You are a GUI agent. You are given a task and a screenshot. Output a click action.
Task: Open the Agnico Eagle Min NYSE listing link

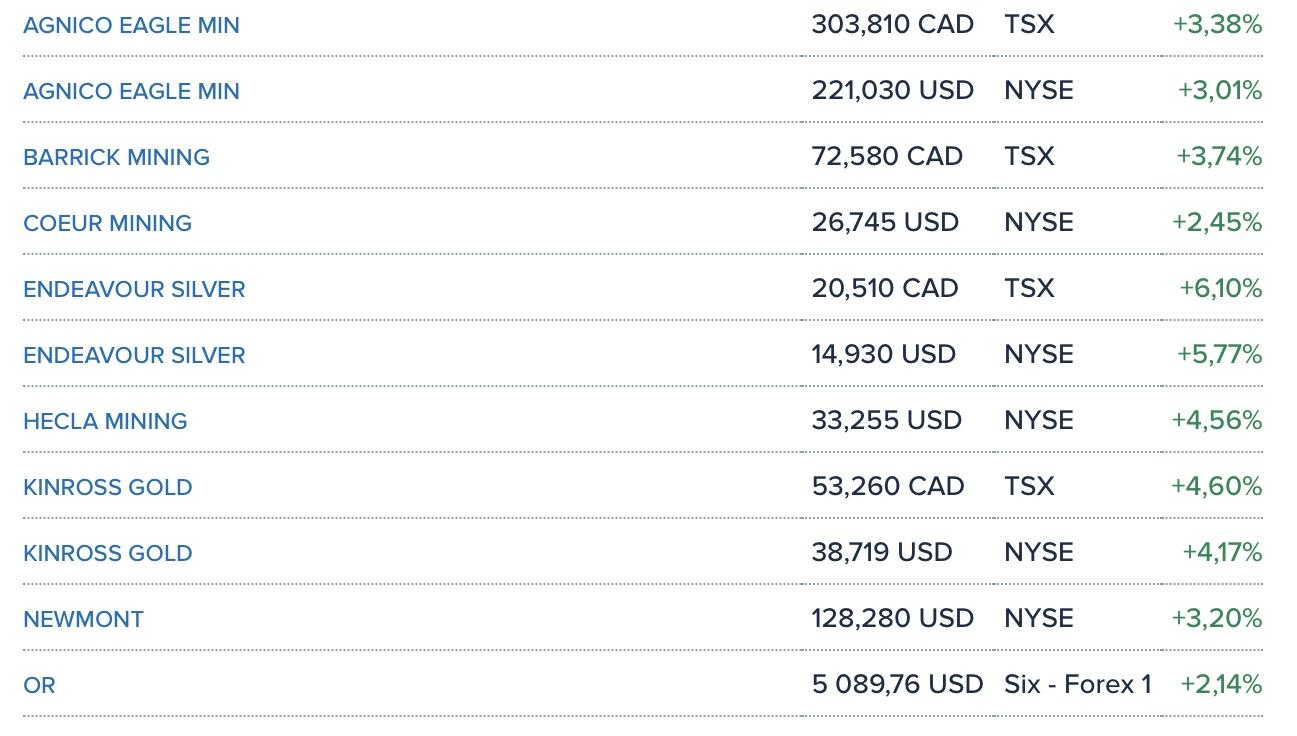click(x=131, y=92)
